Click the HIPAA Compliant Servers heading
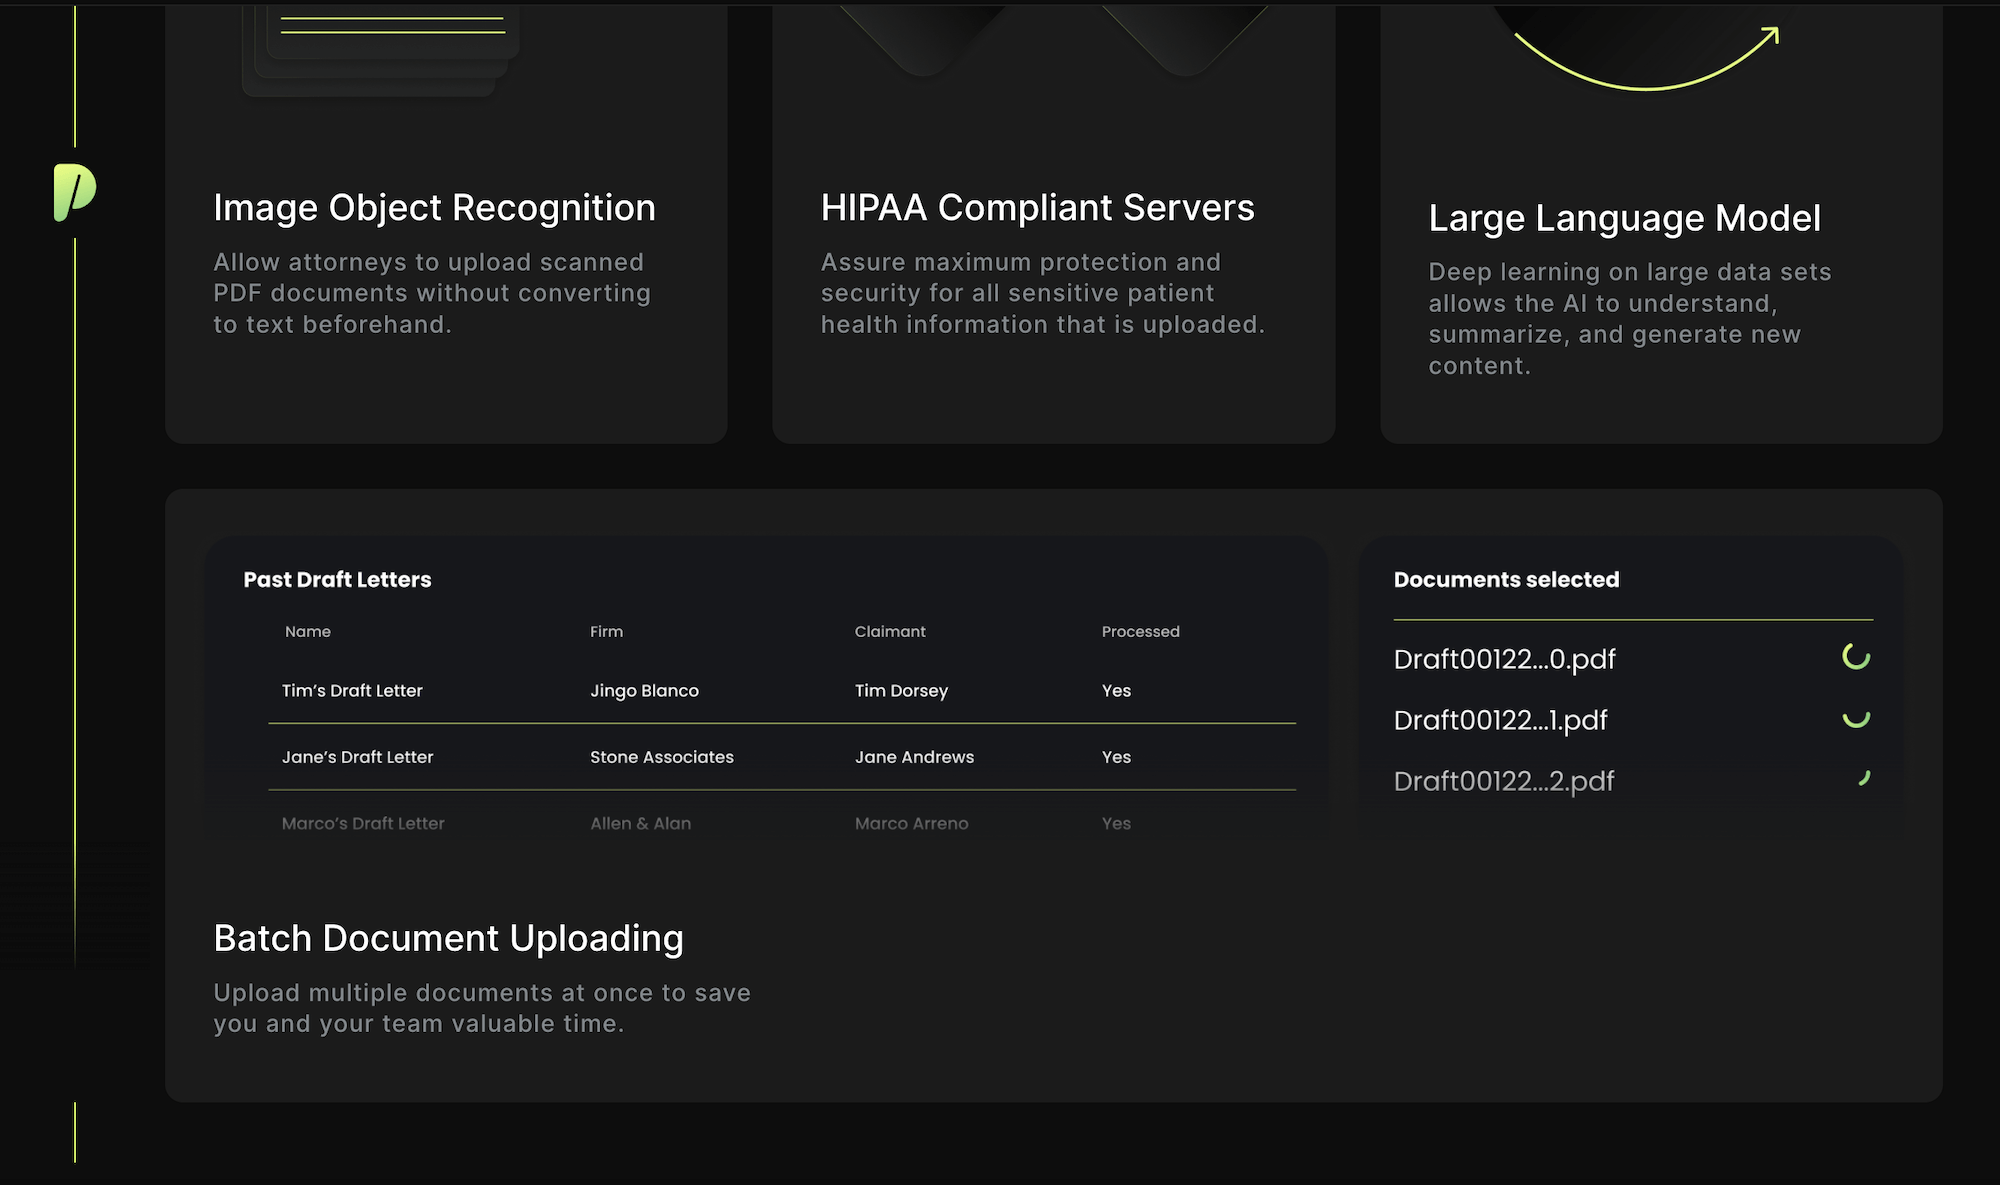 click(1037, 208)
